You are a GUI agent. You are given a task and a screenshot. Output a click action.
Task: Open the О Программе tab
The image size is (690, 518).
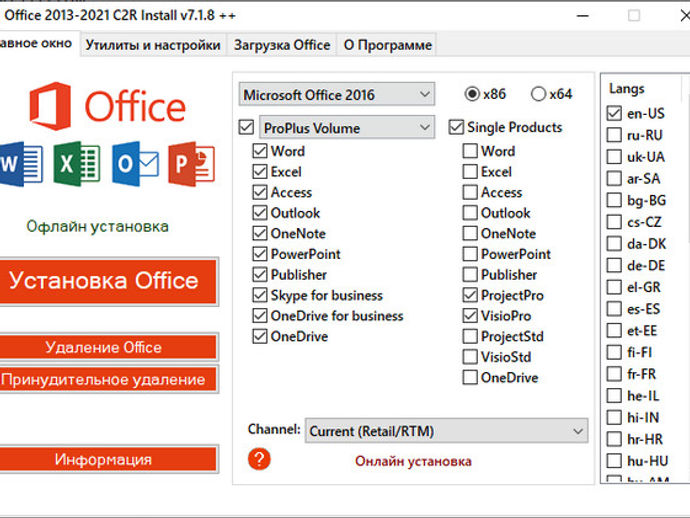click(x=387, y=45)
